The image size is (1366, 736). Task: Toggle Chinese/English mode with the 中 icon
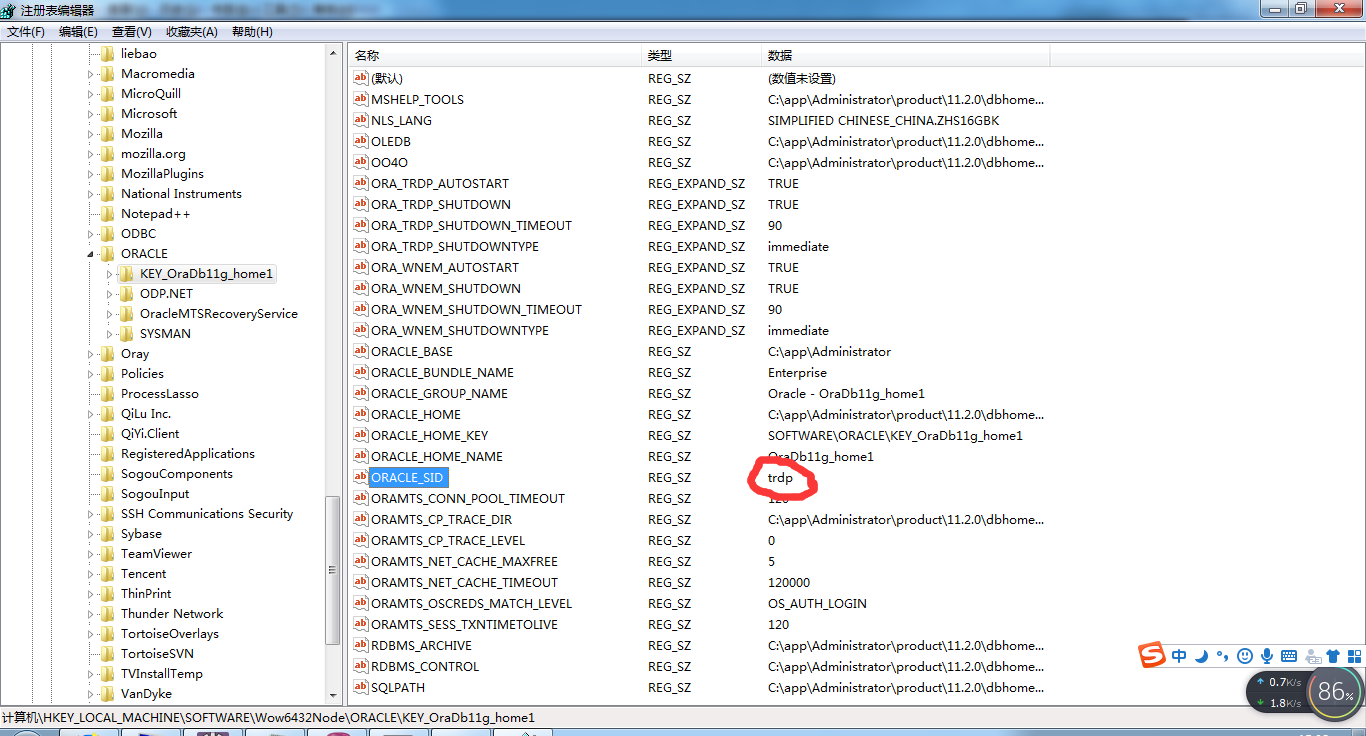point(1179,655)
